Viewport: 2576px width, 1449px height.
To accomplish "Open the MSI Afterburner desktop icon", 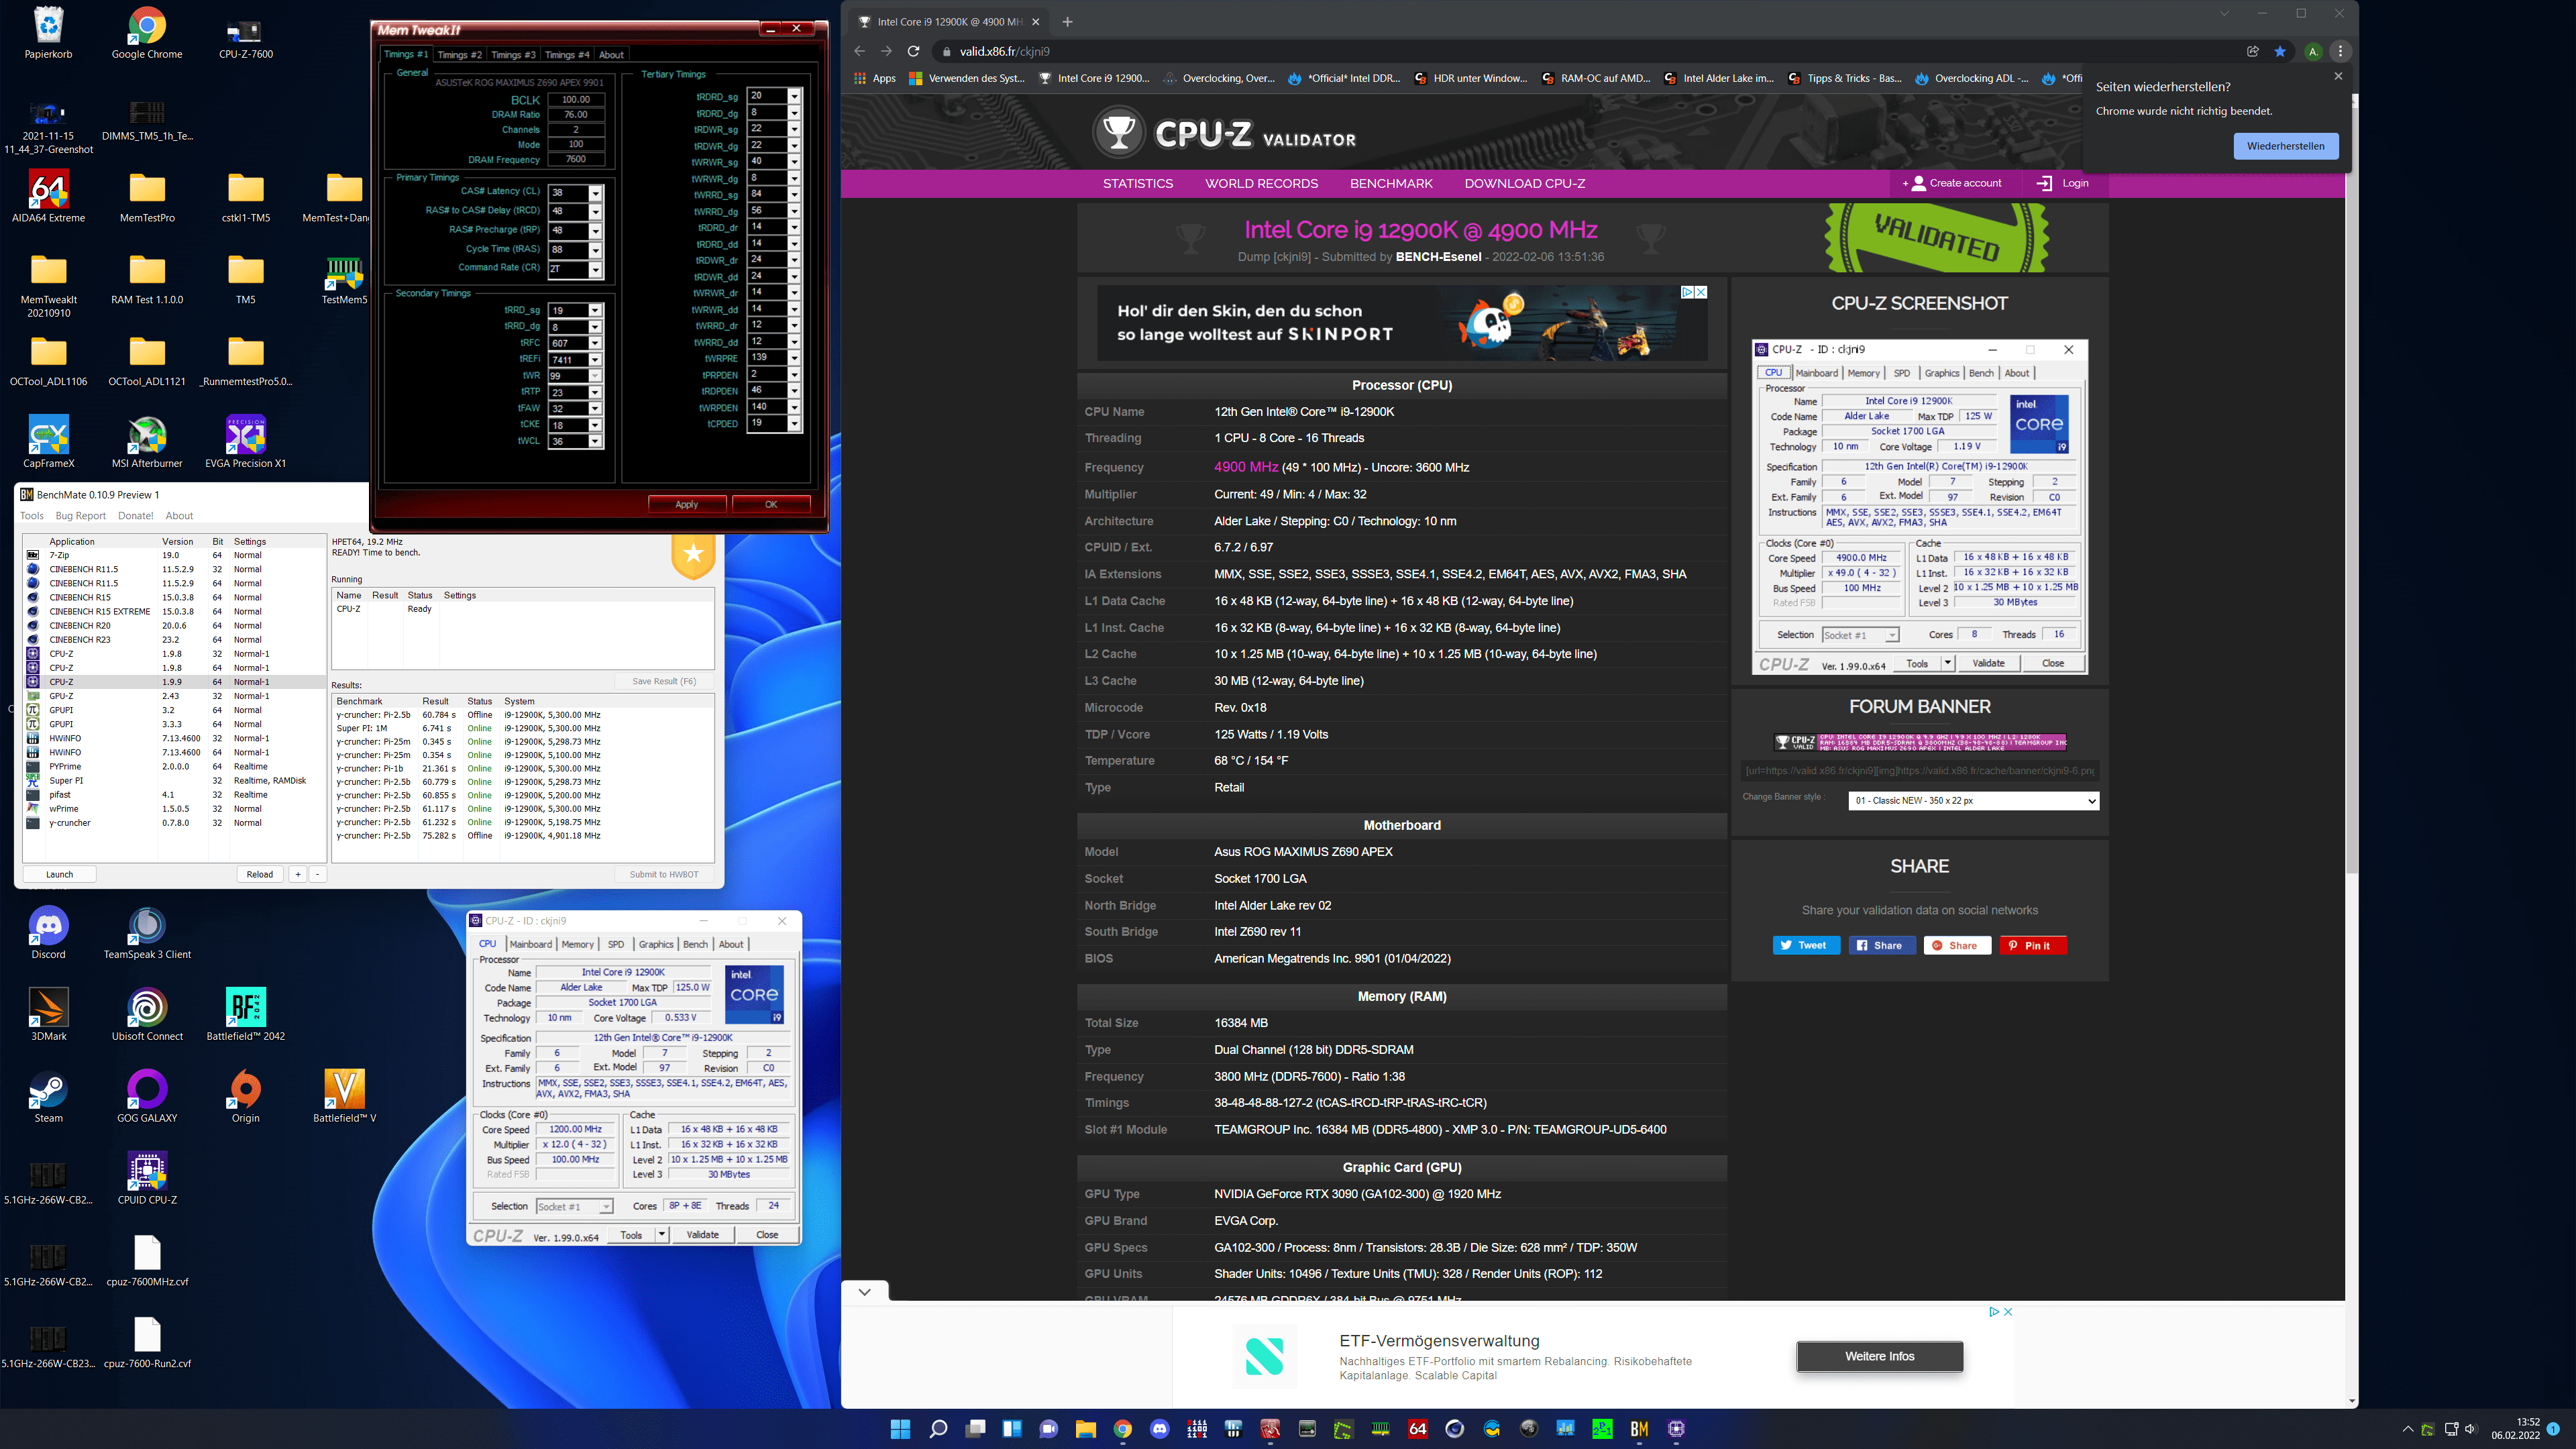I will tap(147, 441).
